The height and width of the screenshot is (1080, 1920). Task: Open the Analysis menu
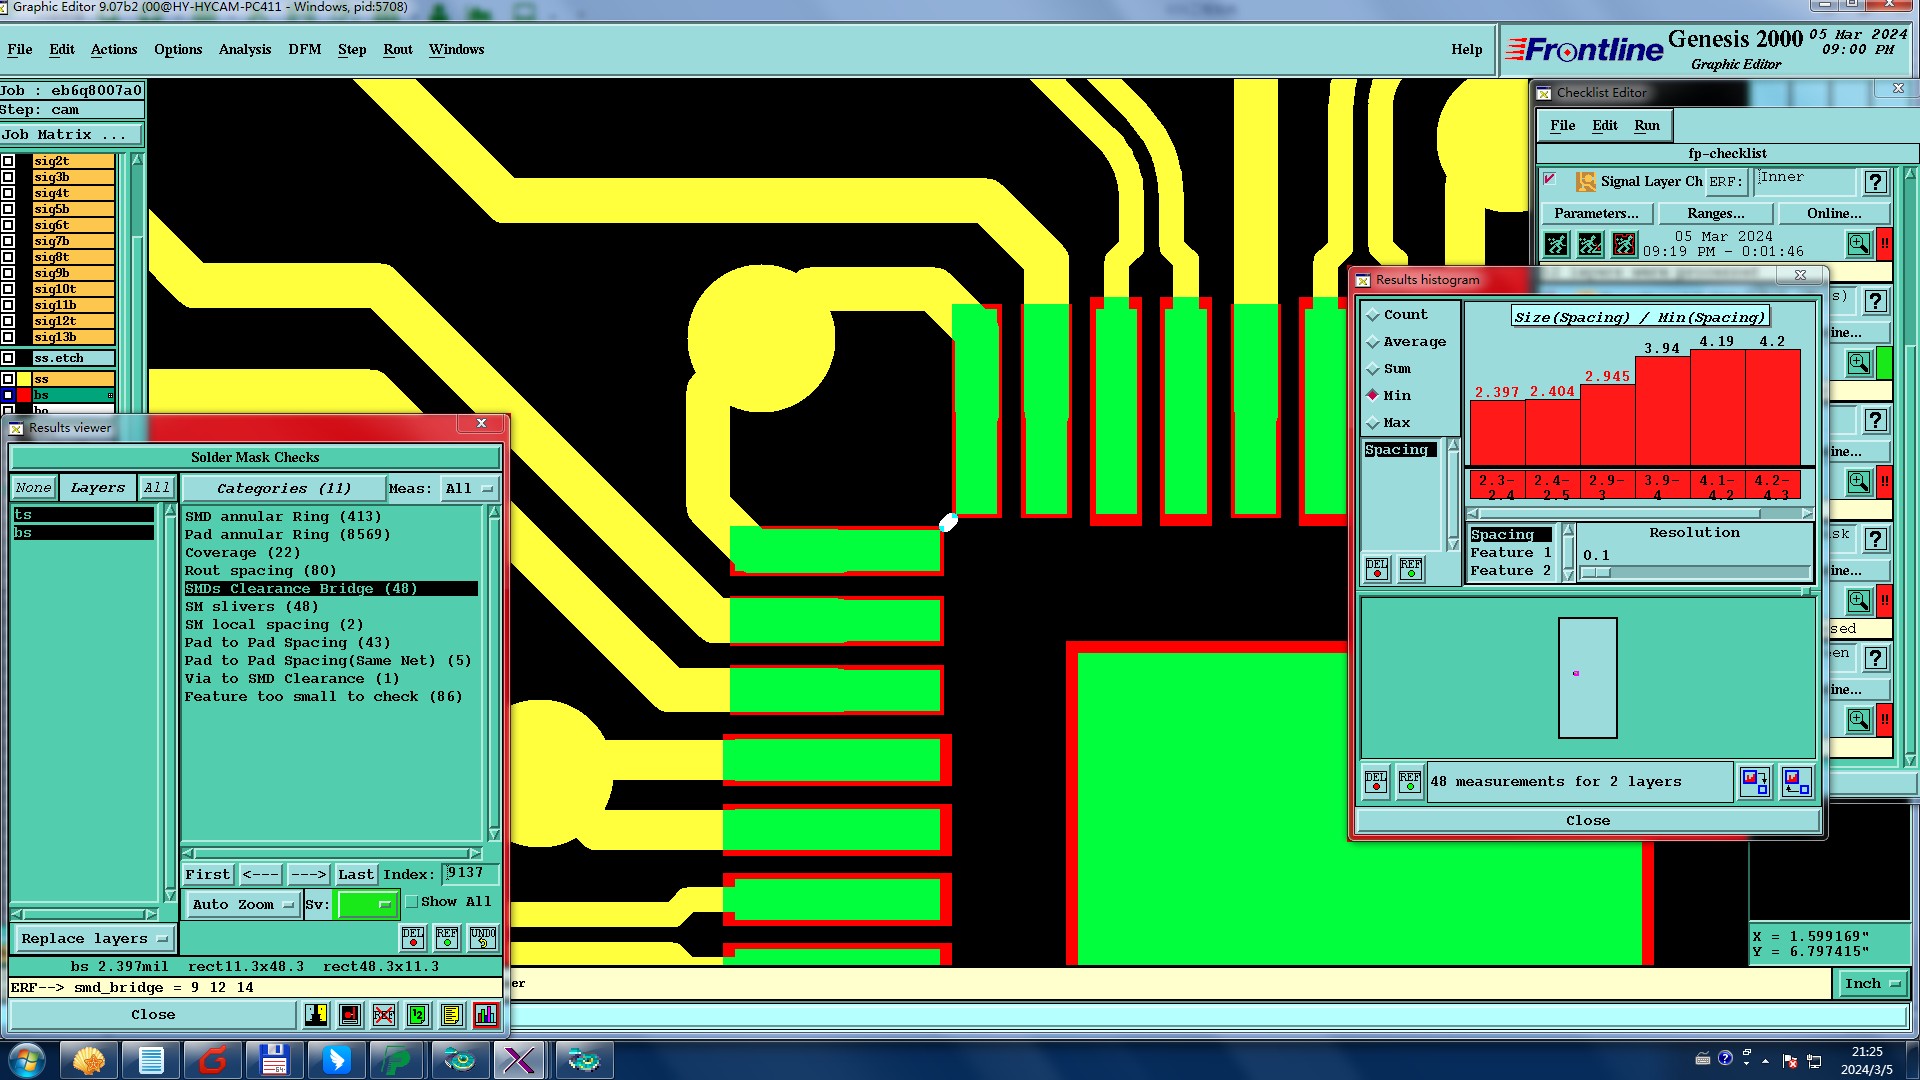[x=245, y=50]
